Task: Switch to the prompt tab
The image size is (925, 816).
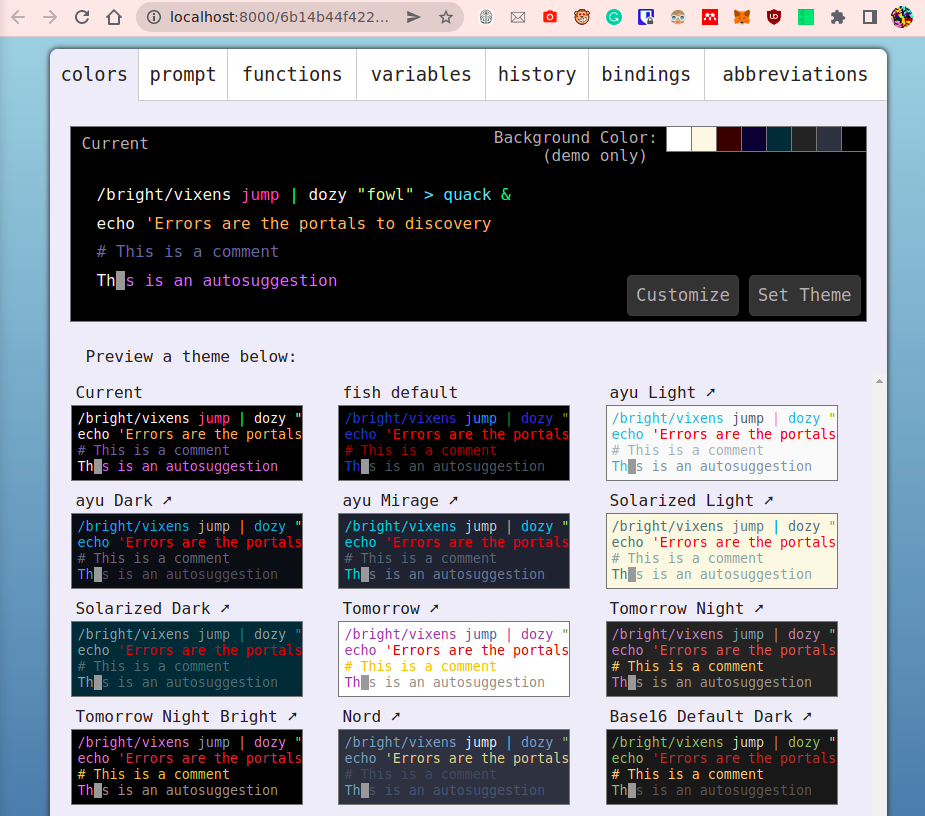Action: pyautogui.click(x=182, y=73)
